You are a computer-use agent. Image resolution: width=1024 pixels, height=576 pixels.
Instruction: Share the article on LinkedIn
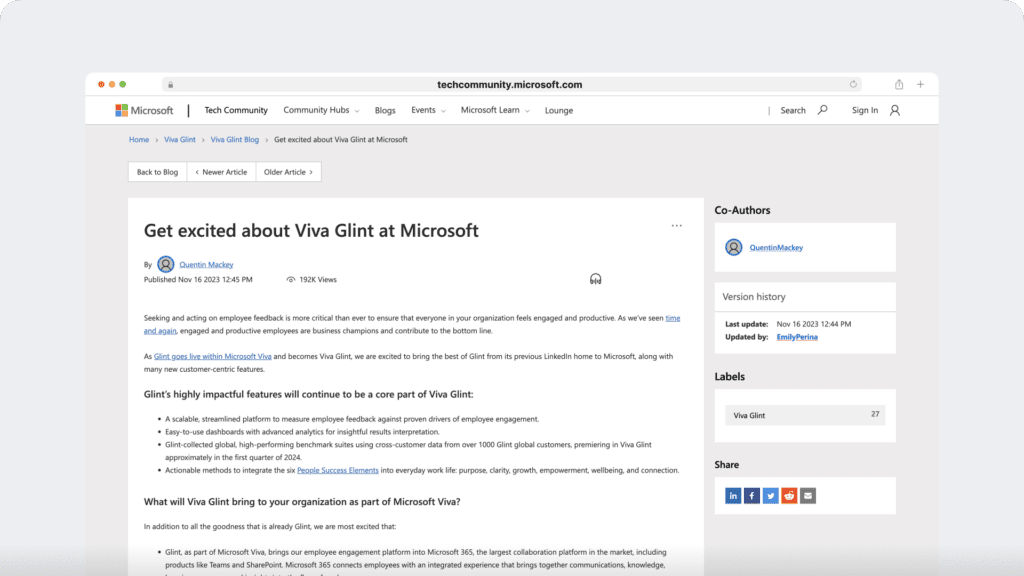click(733, 495)
